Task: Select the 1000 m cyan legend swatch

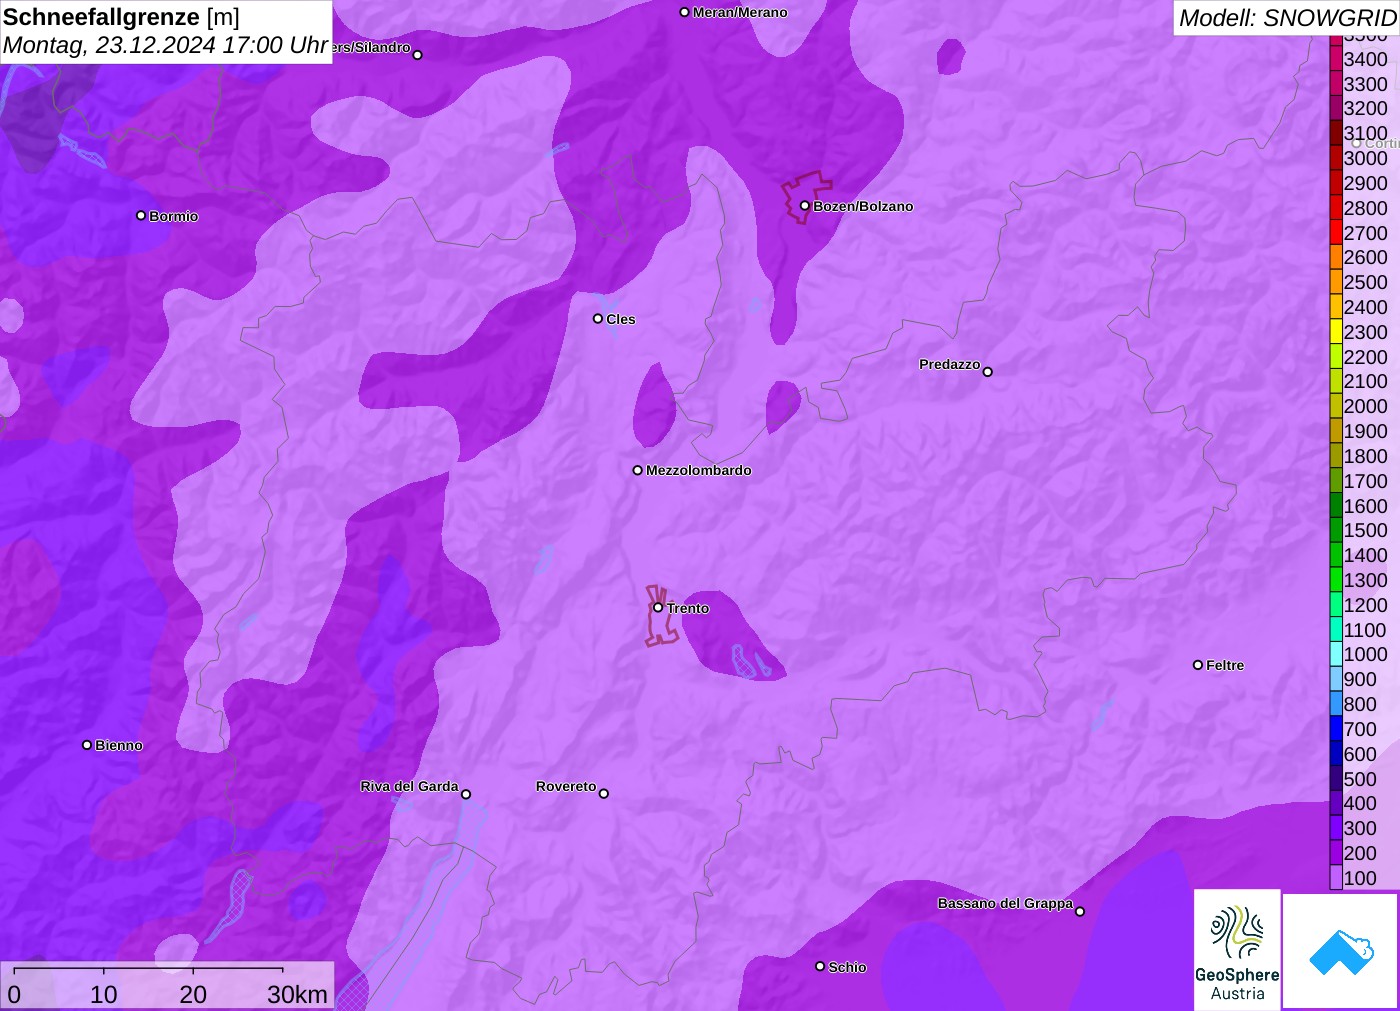Action: coord(1336,654)
